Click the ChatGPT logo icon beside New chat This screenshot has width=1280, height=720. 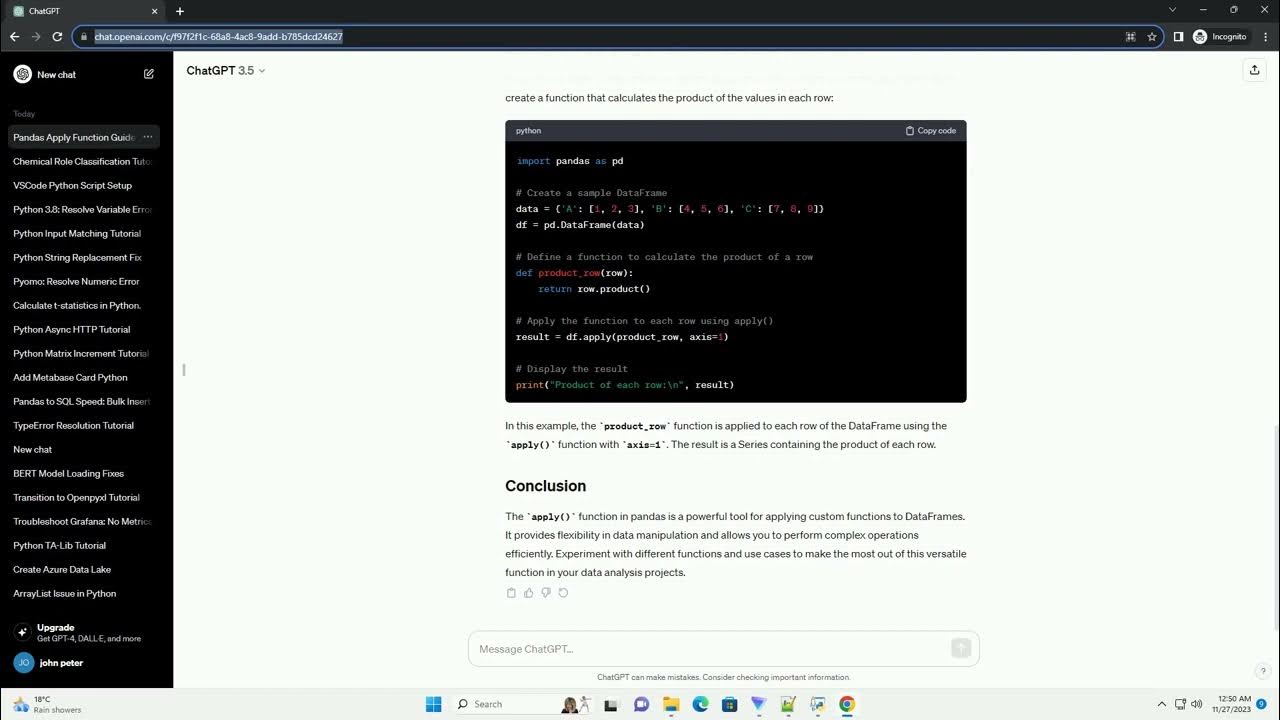22,74
